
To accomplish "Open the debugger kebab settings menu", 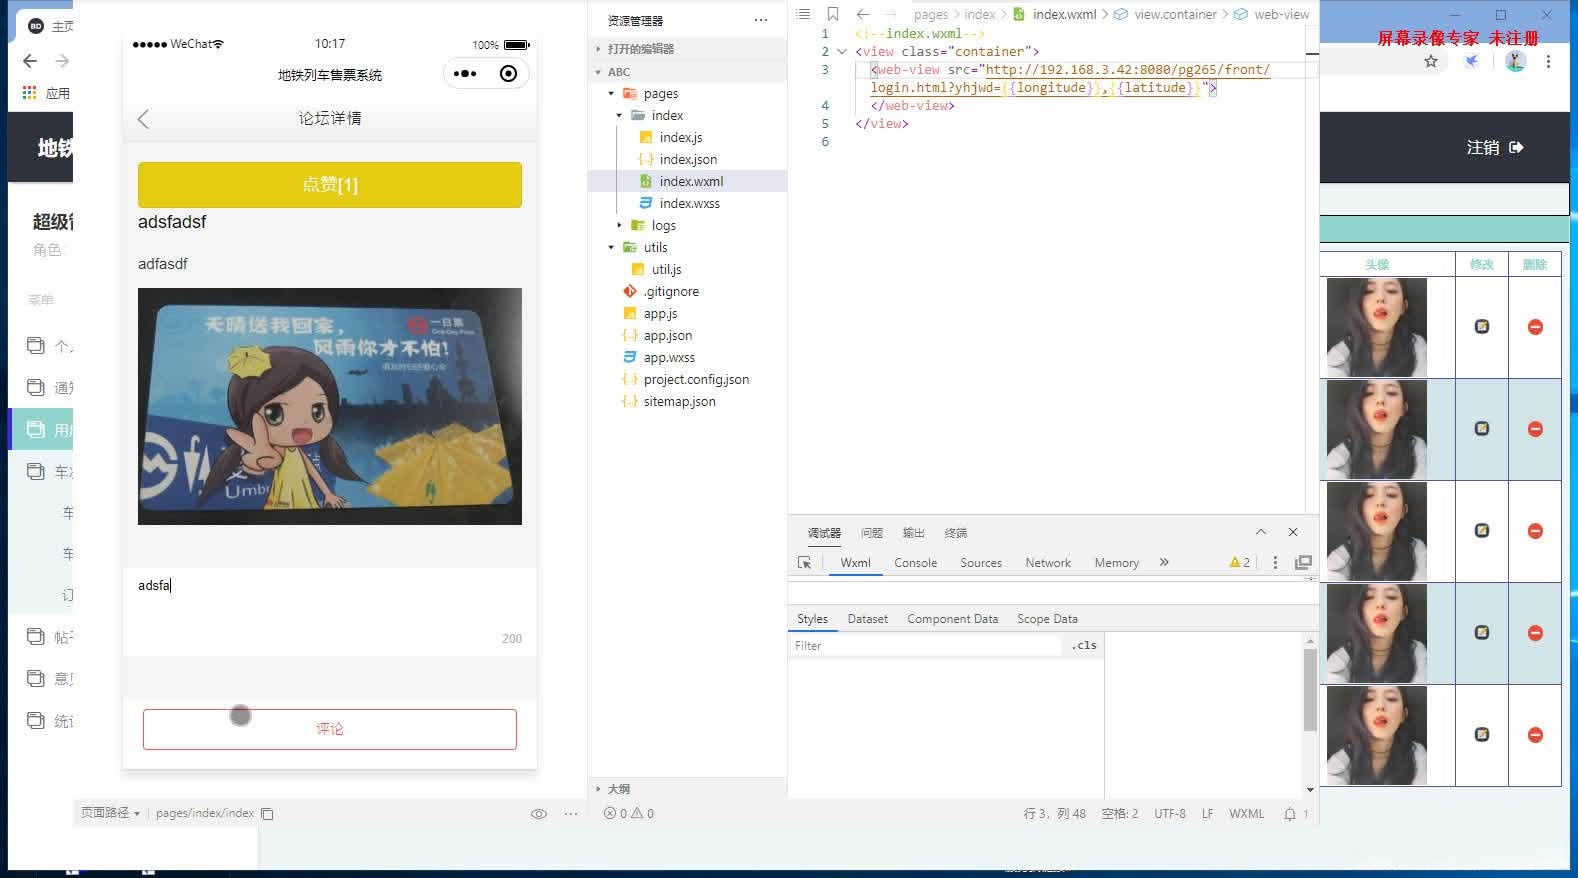I will (1275, 563).
